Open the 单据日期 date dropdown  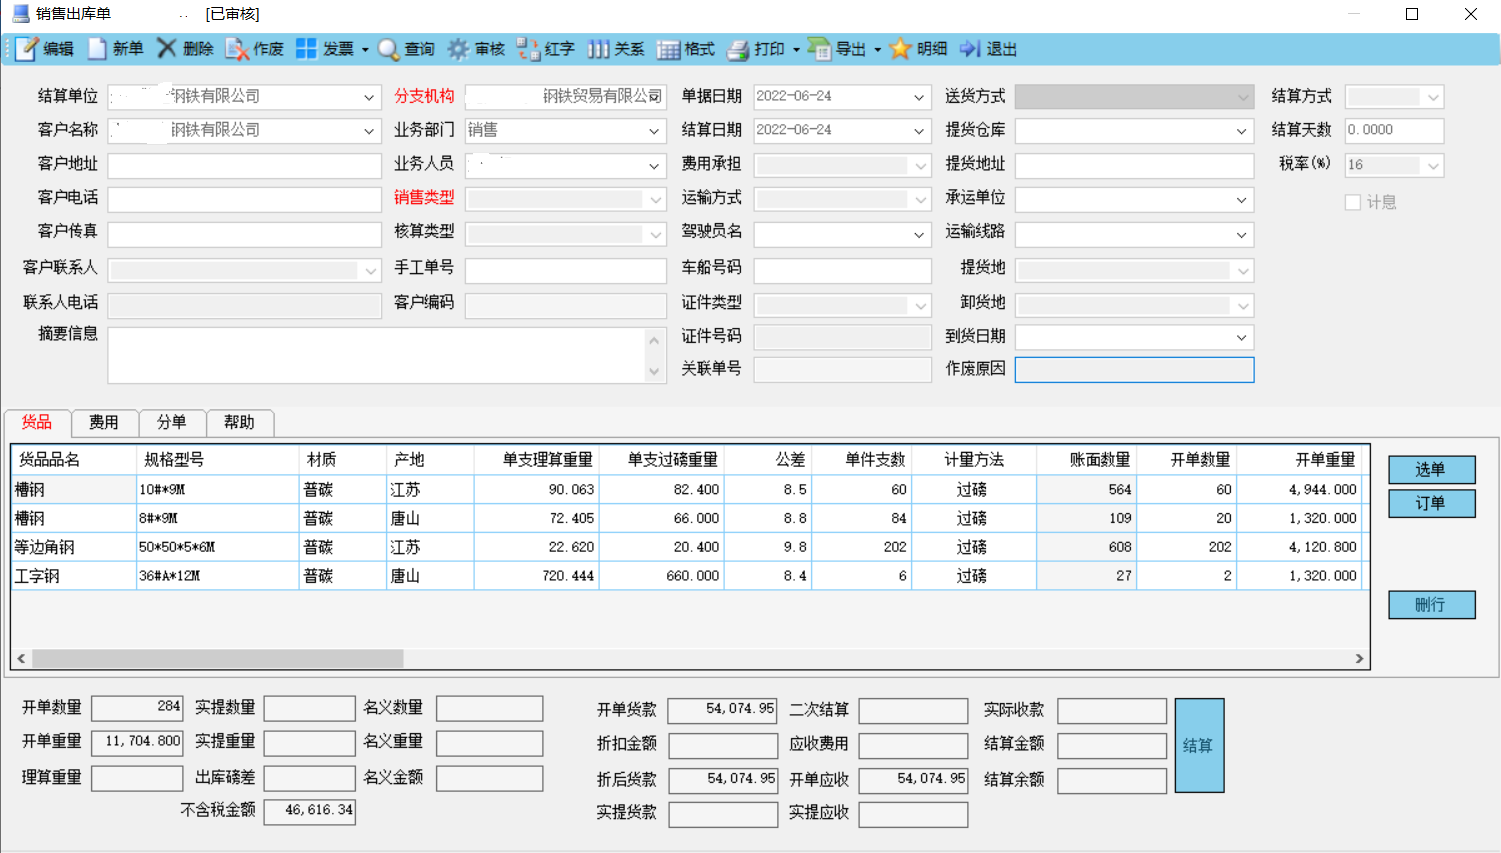919,98
